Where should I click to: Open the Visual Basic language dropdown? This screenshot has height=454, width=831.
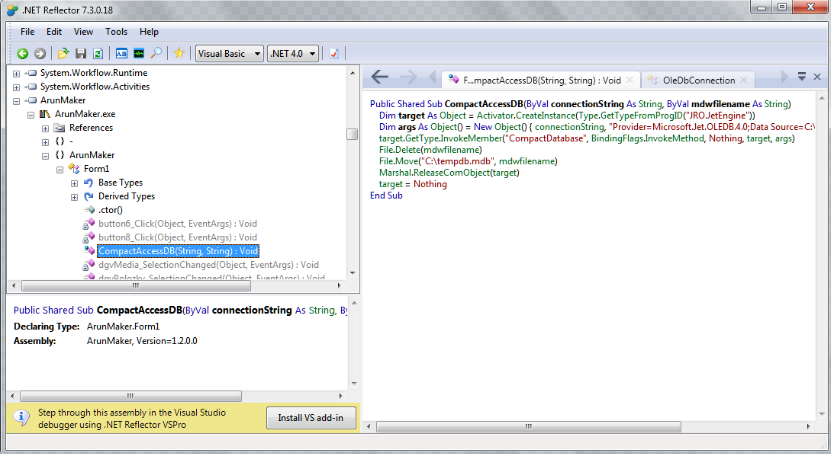(229, 54)
